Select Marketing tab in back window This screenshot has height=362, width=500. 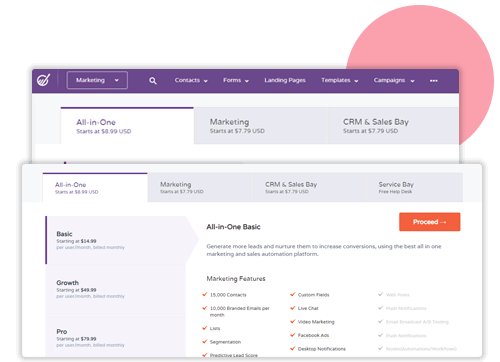(x=261, y=126)
